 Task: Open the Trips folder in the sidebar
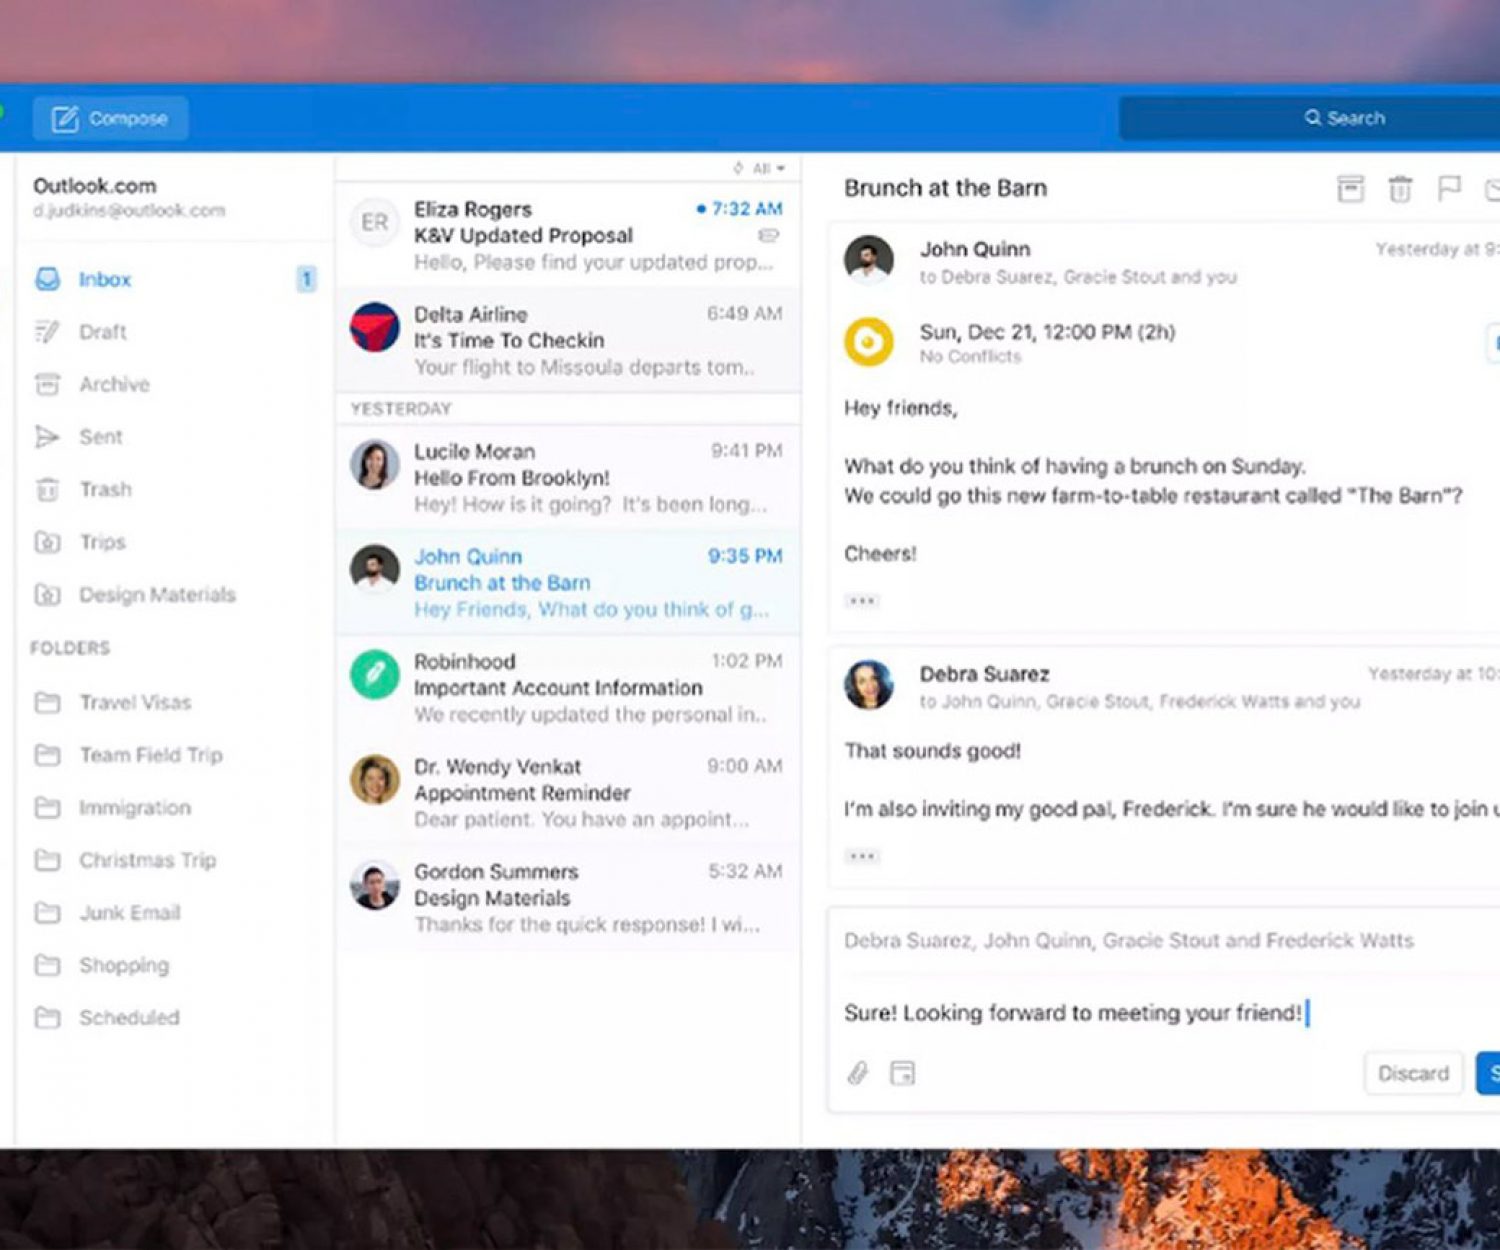click(102, 542)
